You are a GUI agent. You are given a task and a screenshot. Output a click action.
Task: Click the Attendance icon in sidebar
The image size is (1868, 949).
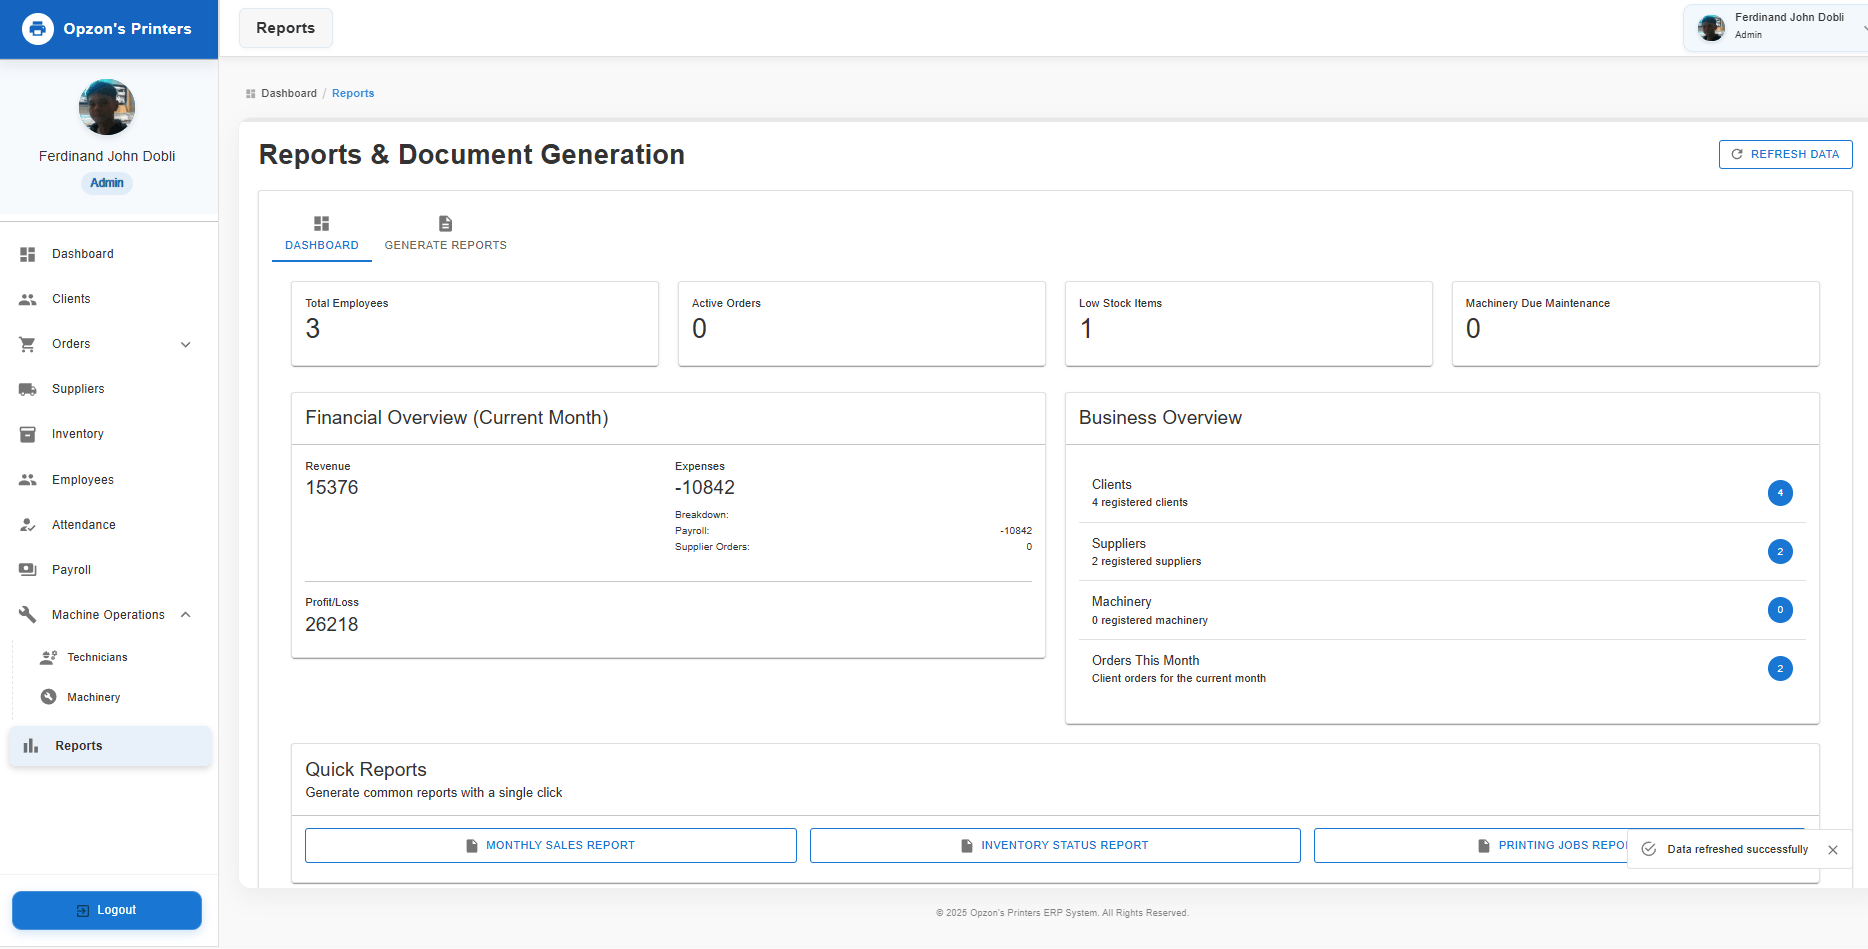[28, 525]
